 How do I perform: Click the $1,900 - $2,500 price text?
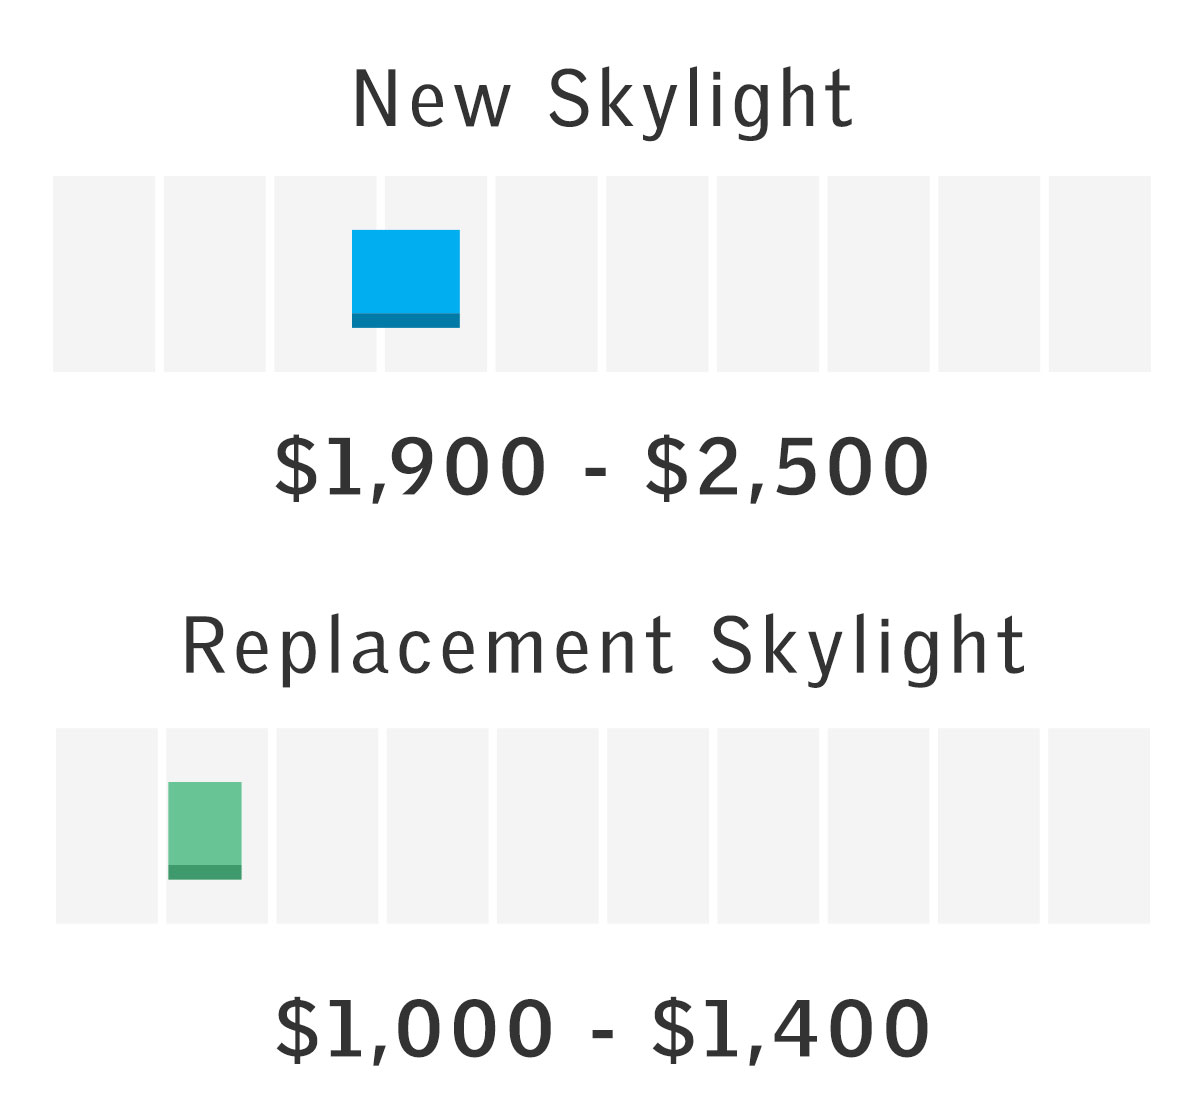pyautogui.click(x=602, y=467)
